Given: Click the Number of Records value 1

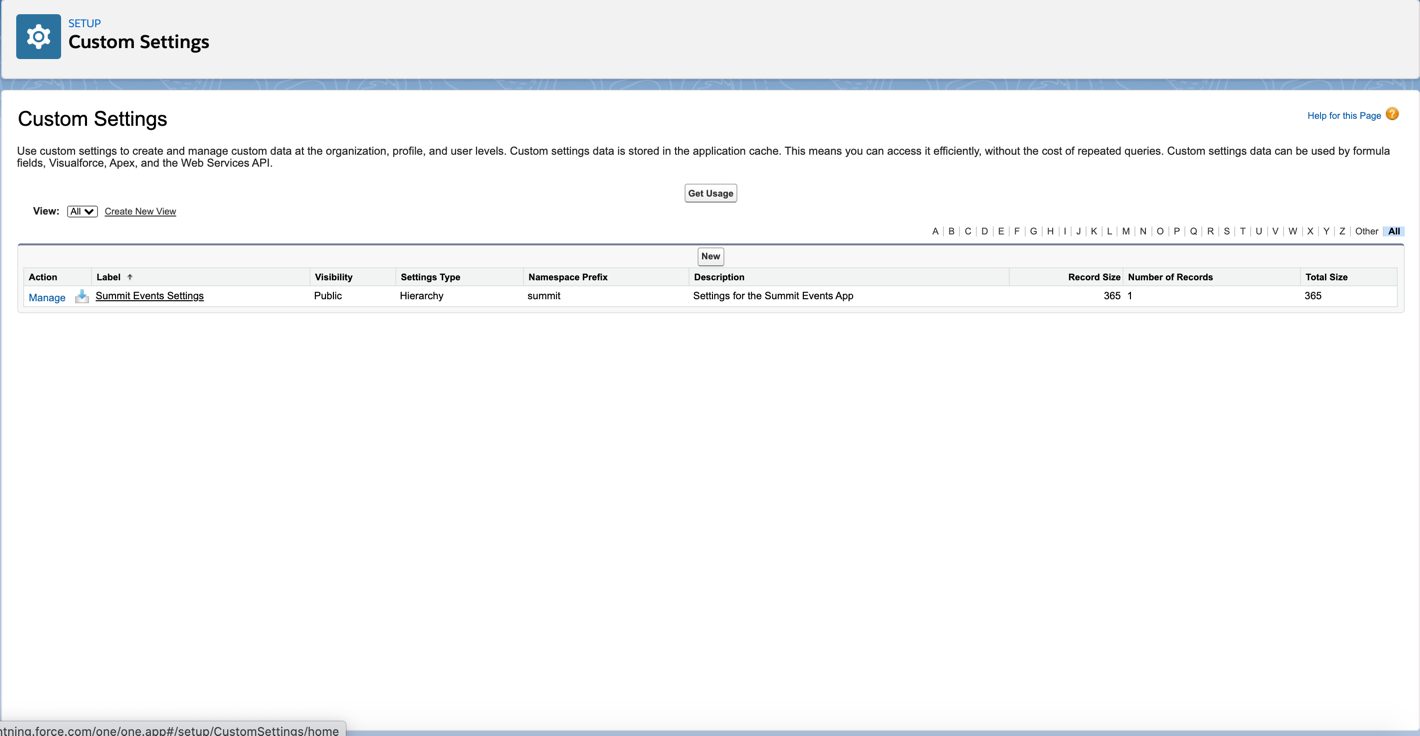Looking at the screenshot, I should pos(1130,296).
